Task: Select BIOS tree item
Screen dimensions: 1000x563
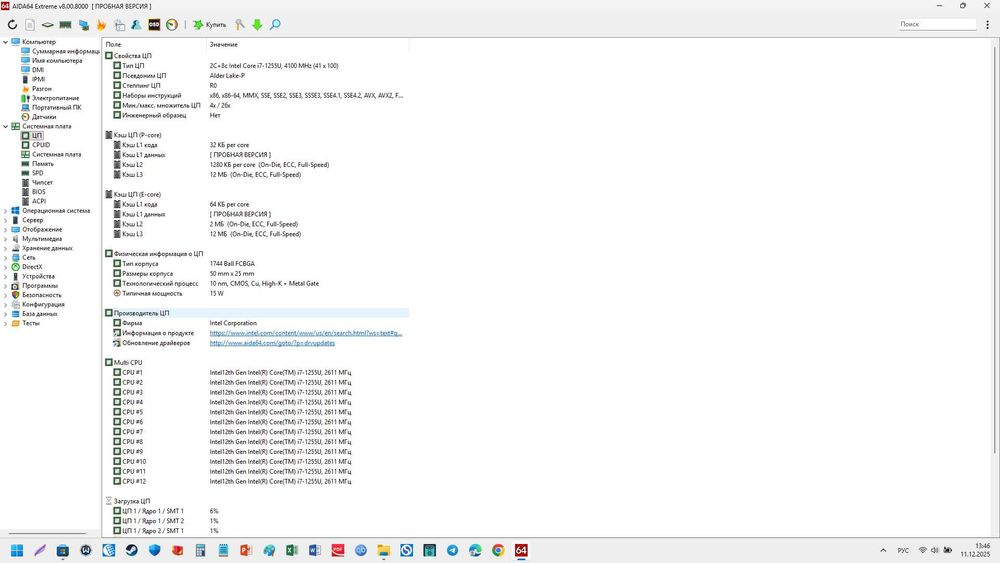Action: pyautogui.click(x=39, y=192)
